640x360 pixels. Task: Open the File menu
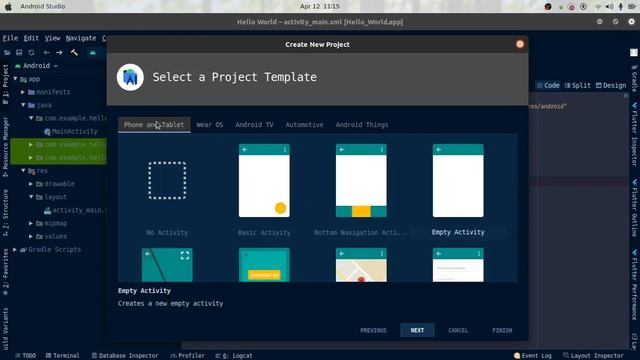10,38
